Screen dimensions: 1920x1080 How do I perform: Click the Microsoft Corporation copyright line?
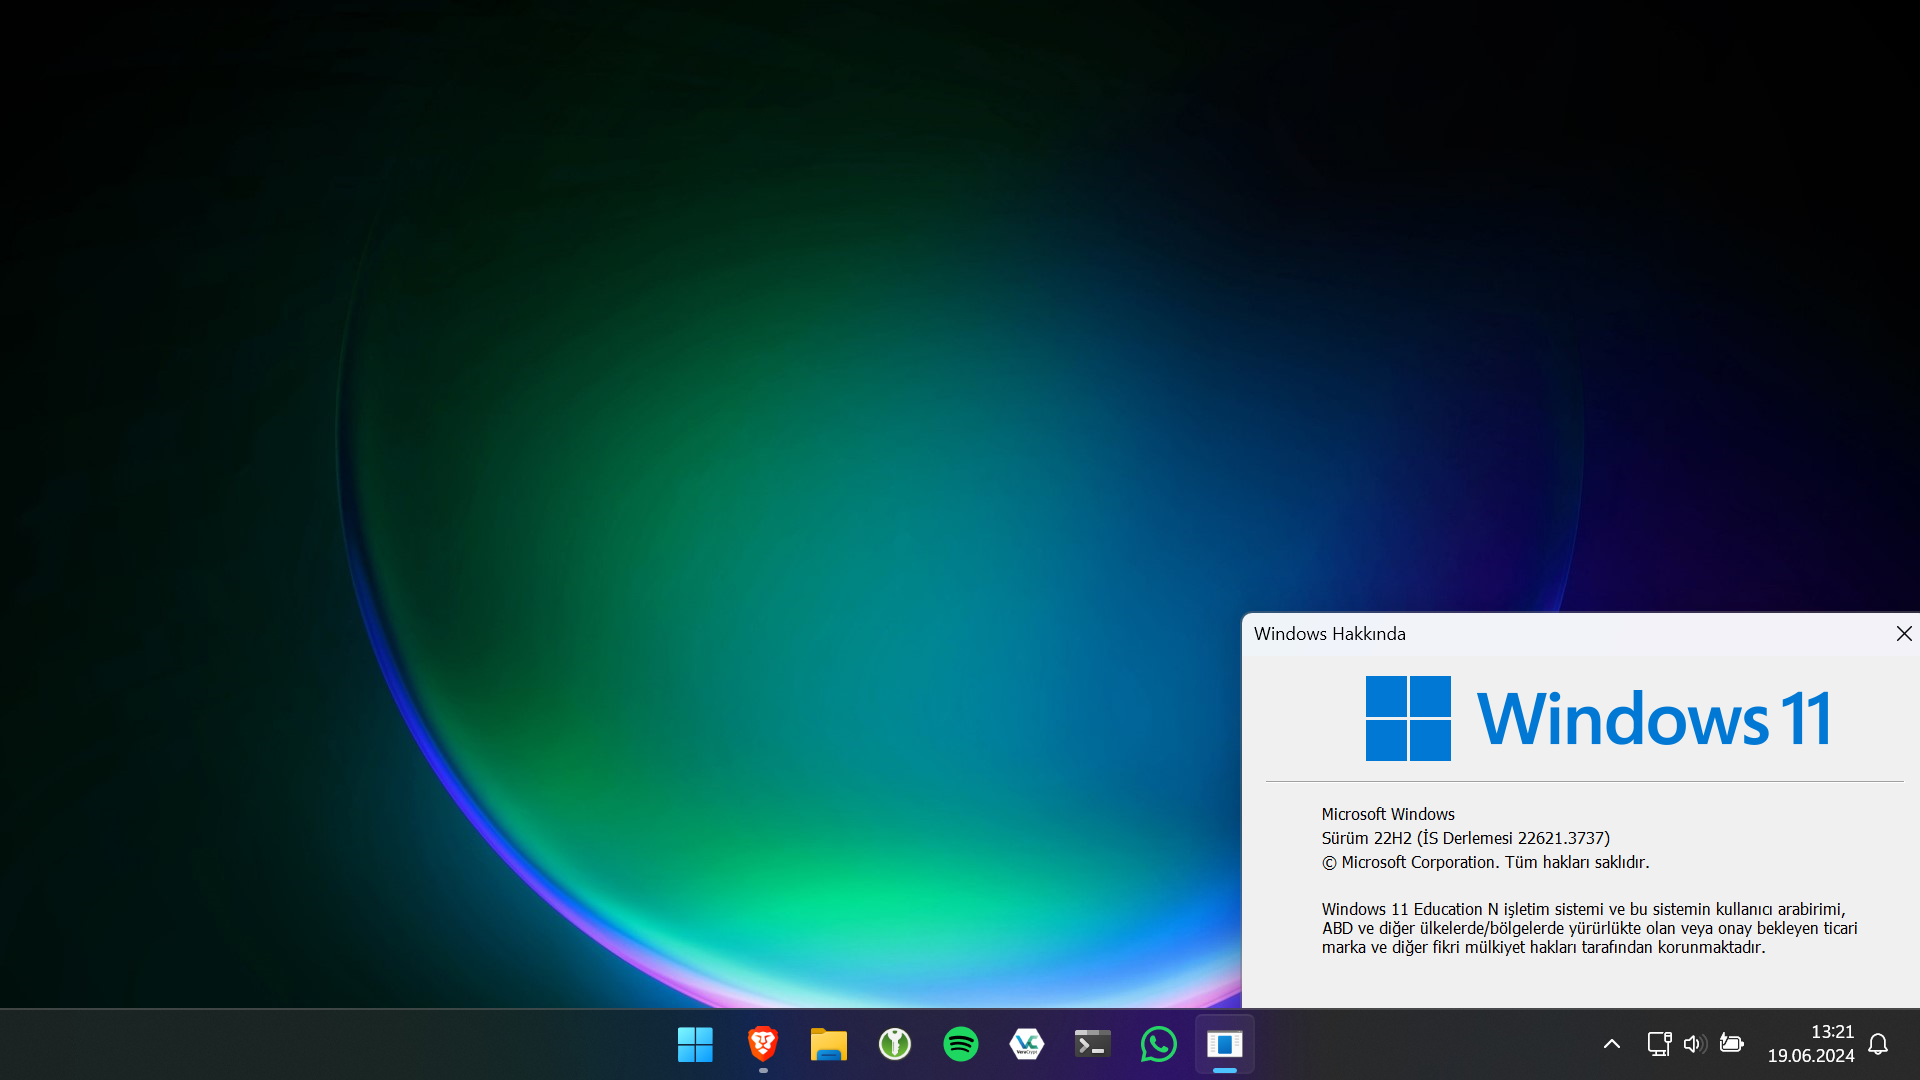coord(1485,862)
